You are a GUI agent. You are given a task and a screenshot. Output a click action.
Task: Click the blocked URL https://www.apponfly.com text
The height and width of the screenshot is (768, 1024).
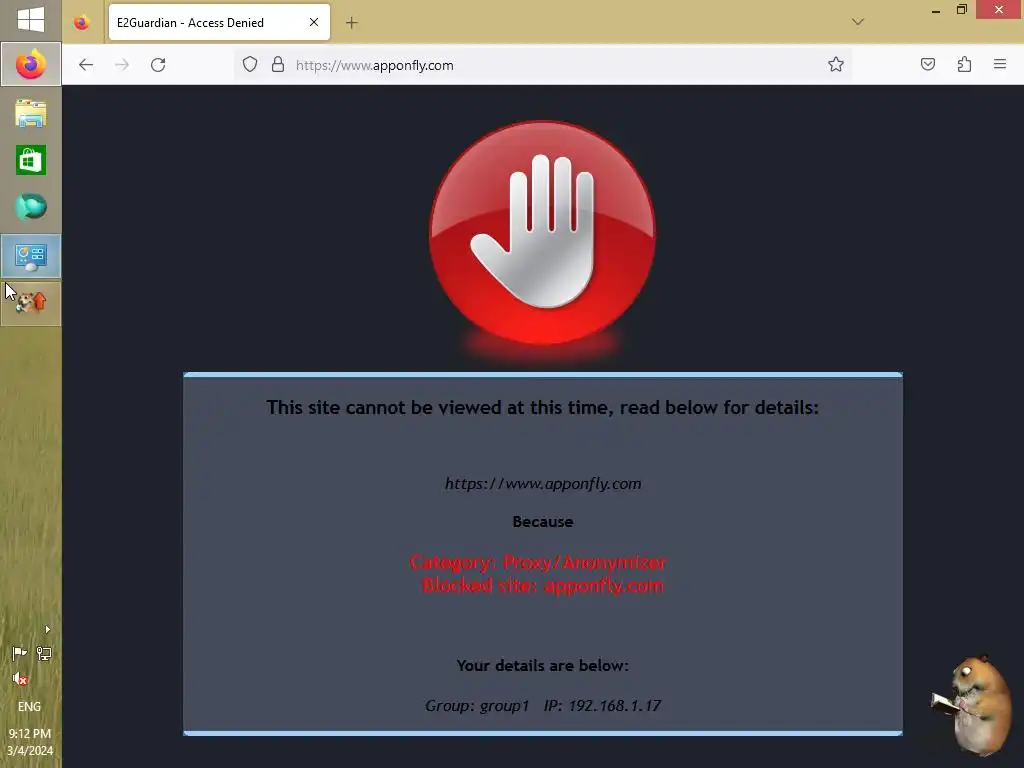coord(543,484)
